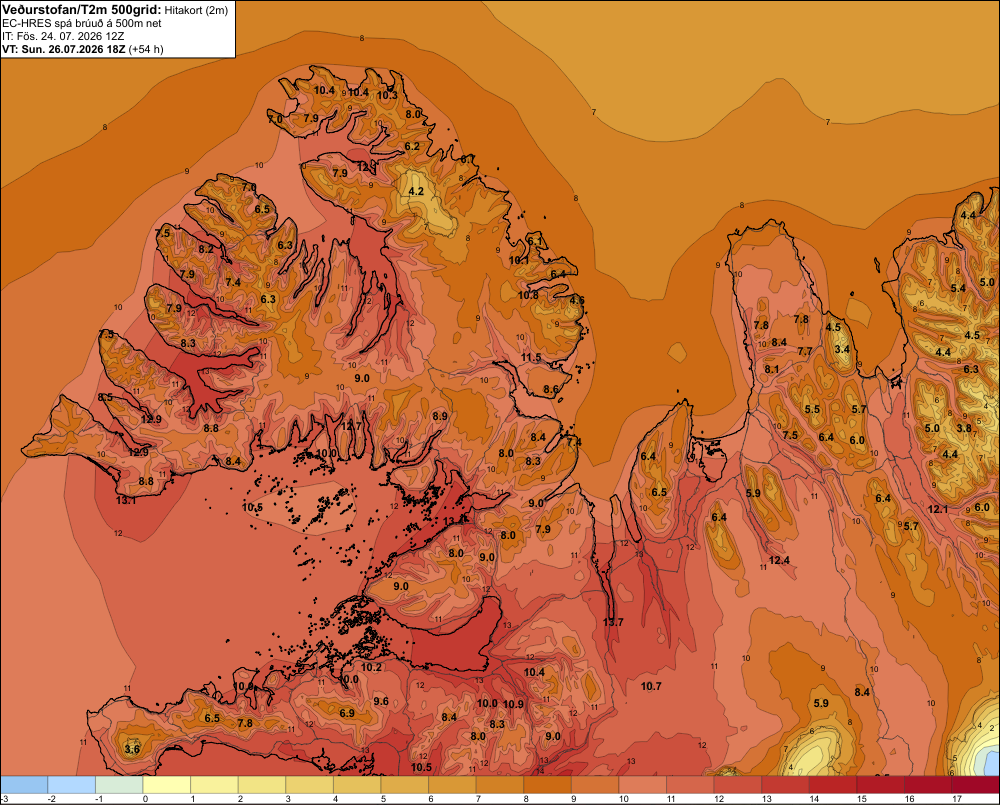
Task: Click the temperature value 3.4 on the map
Action: click(x=842, y=349)
